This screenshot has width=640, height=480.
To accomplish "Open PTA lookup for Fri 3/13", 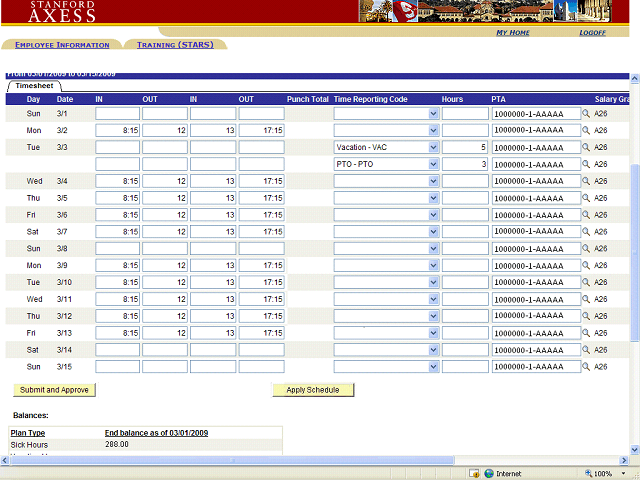I will [x=587, y=333].
